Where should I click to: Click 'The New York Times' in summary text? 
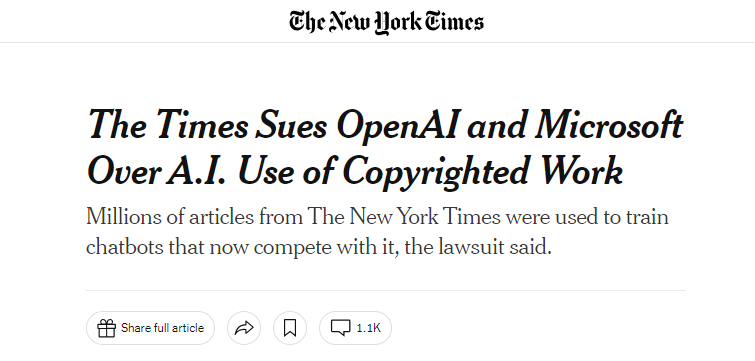tap(403, 217)
